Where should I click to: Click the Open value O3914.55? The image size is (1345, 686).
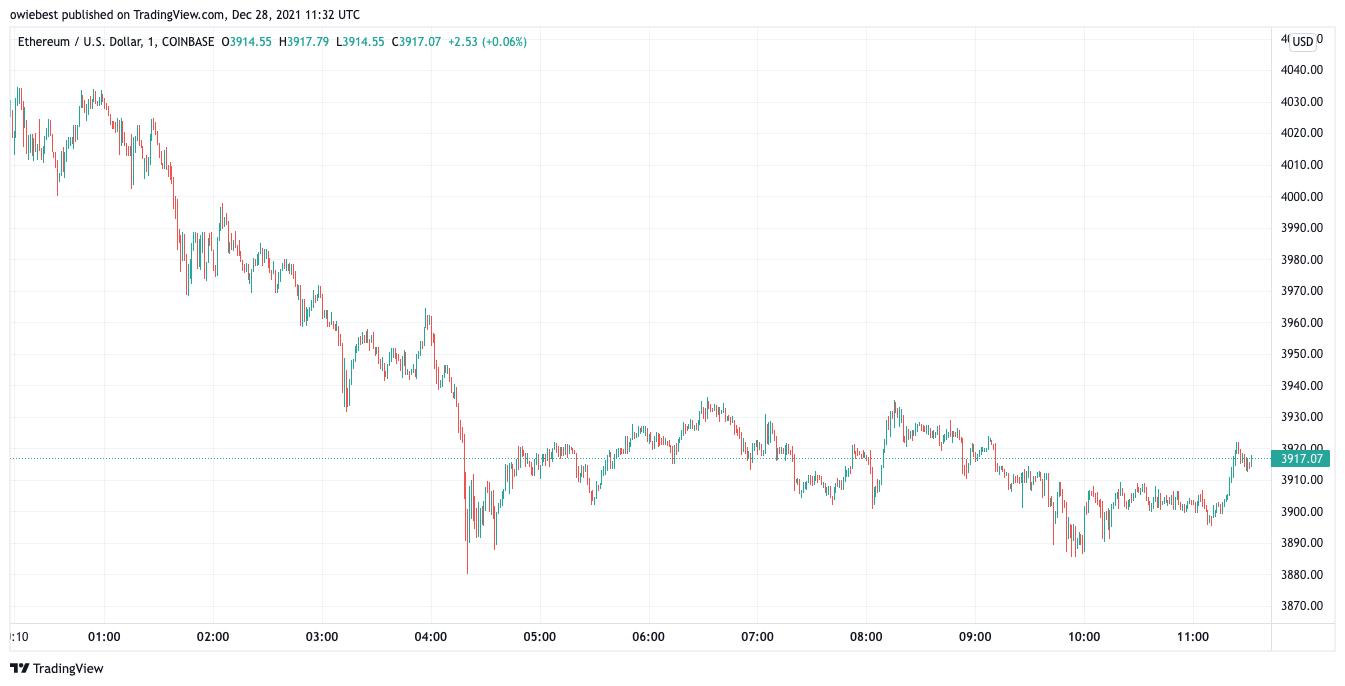(247, 42)
